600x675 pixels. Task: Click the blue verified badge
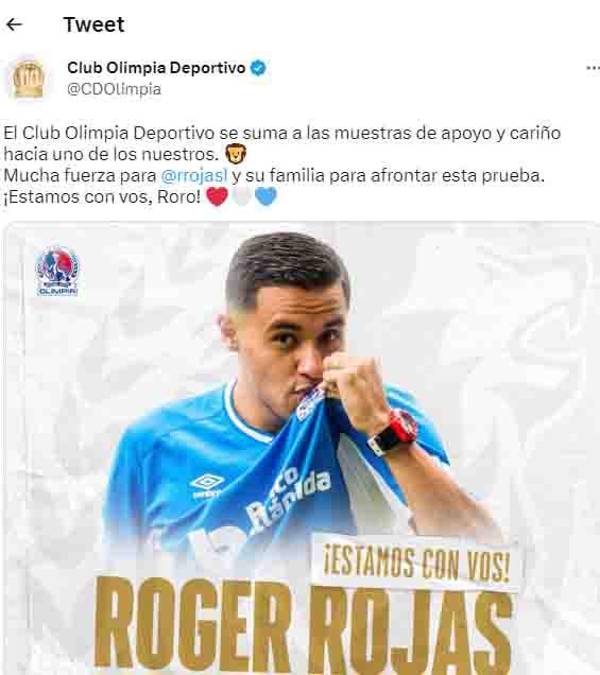[258, 68]
